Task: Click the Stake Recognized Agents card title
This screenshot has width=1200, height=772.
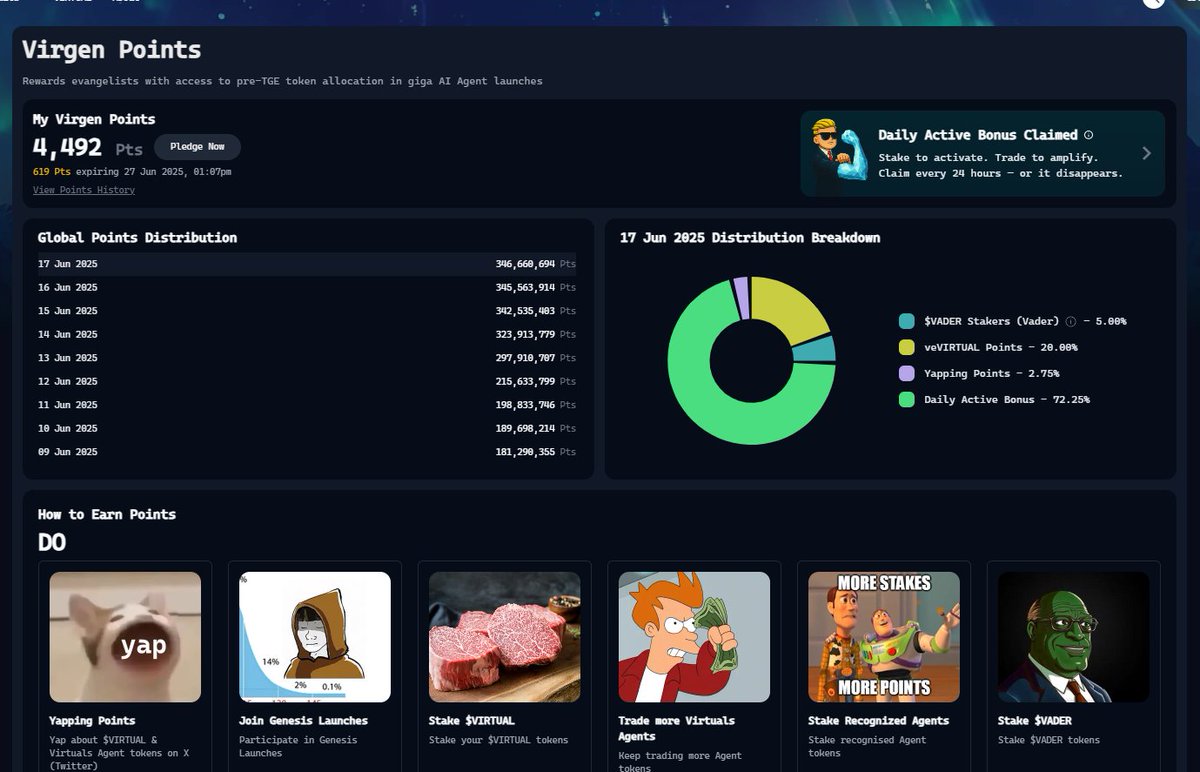Action: click(x=879, y=721)
